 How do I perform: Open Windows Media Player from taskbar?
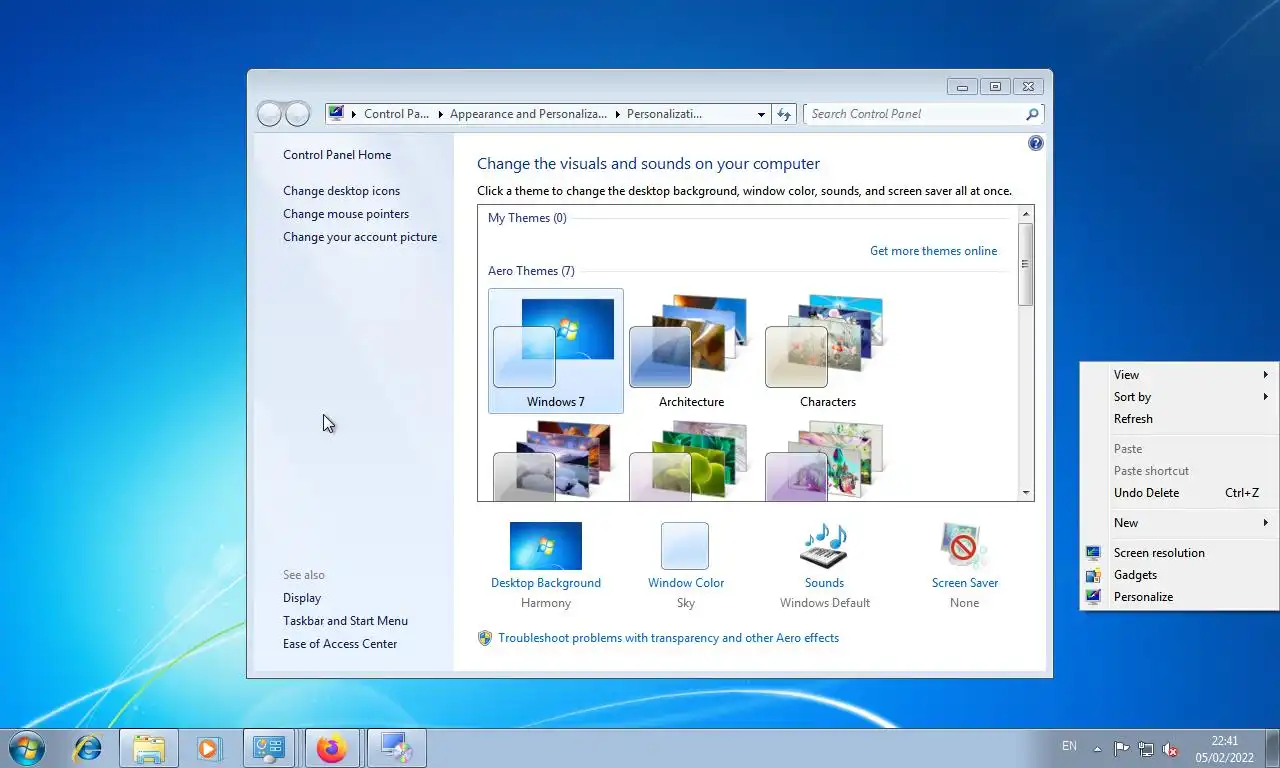coord(209,748)
